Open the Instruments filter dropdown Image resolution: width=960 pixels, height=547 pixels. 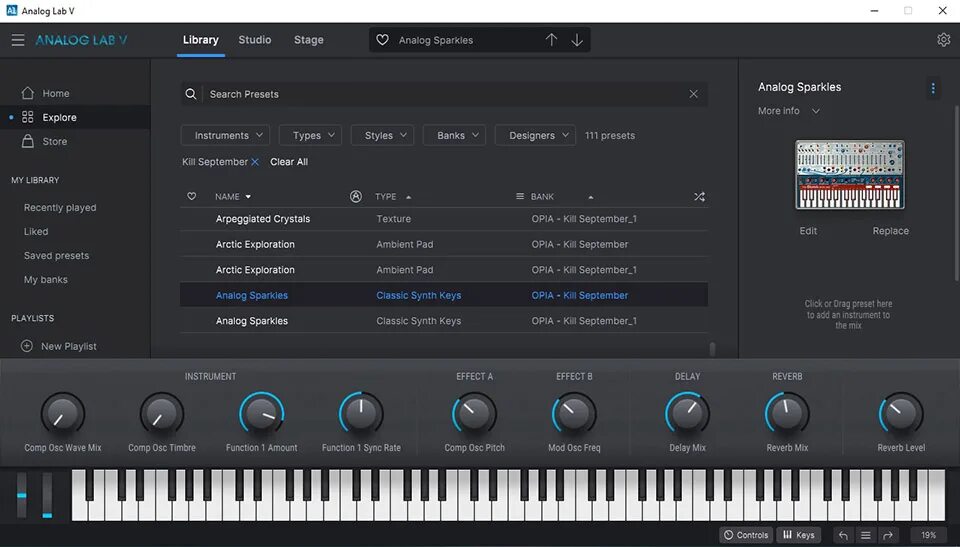[x=225, y=135]
